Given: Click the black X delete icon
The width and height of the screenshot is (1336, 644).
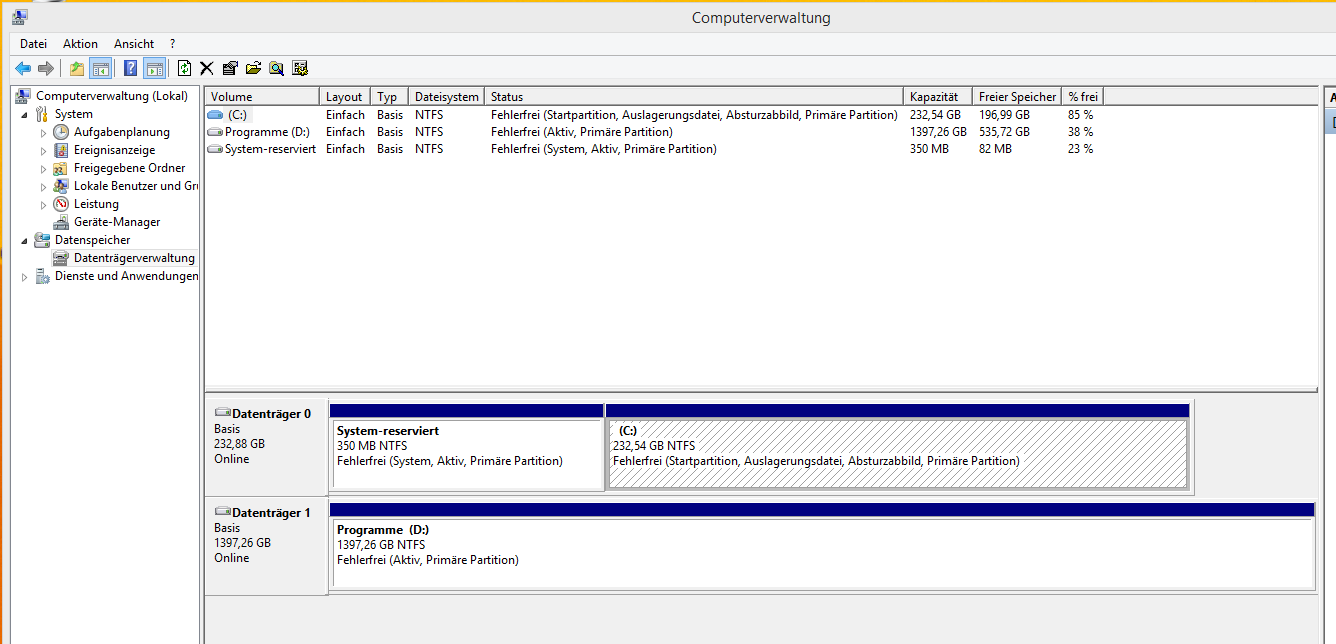Looking at the screenshot, I should coord(207,68).
